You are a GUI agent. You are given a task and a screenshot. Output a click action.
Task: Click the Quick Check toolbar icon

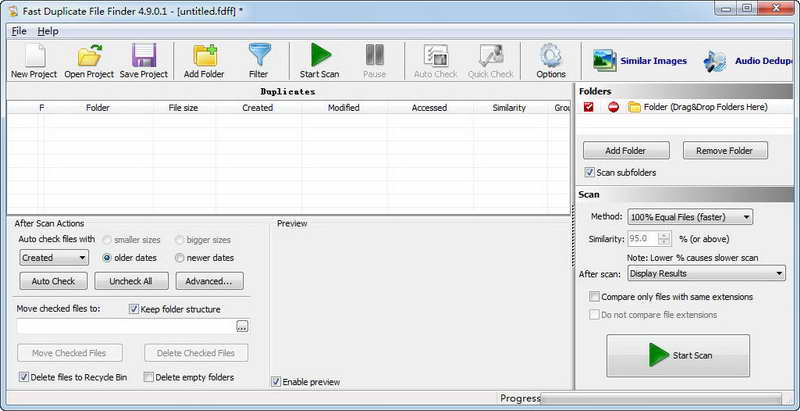click(491, 55)
